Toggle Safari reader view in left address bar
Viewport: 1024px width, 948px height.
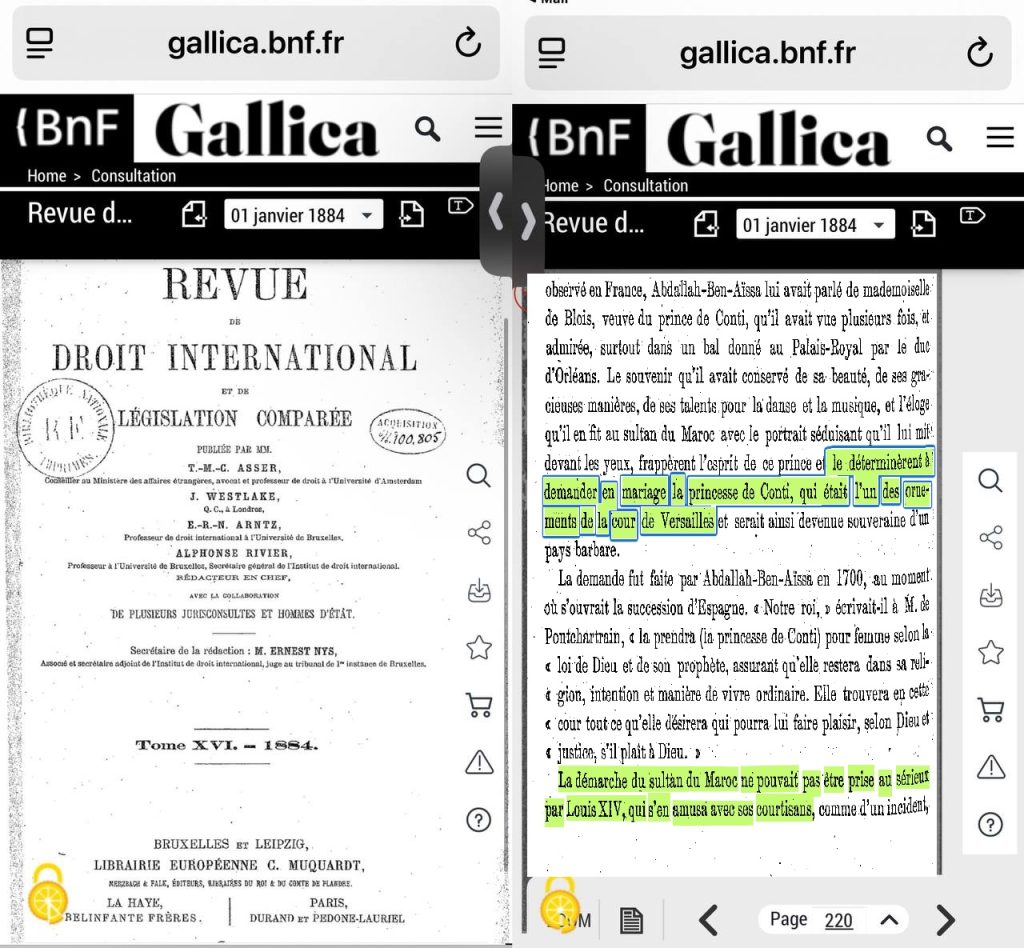(x=40, y=43)
